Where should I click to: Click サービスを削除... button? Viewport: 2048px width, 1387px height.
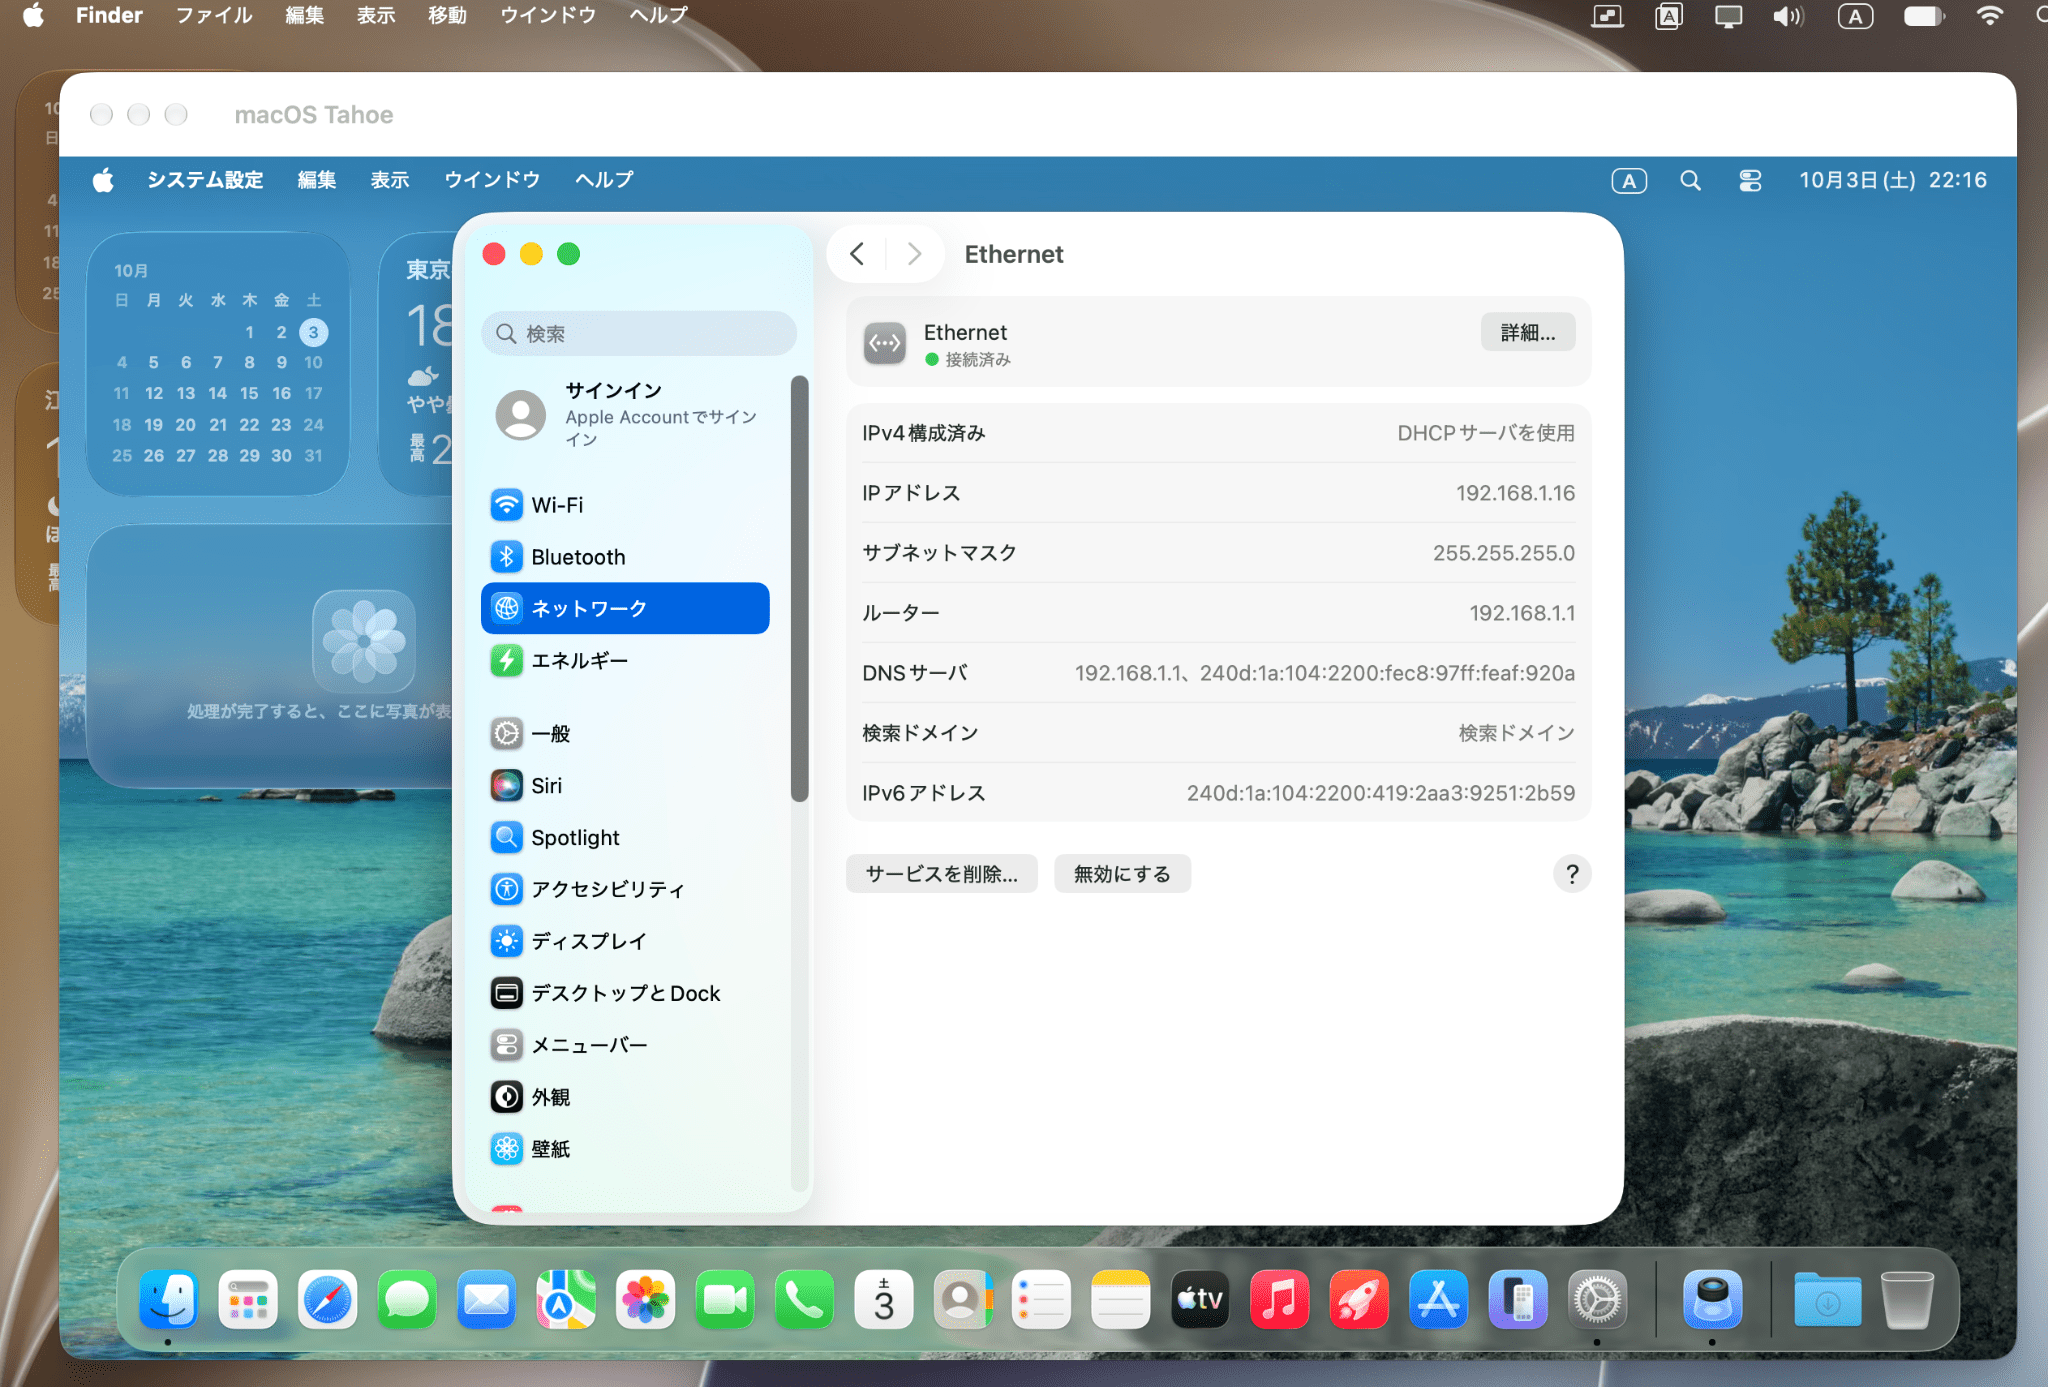[941, 874]
